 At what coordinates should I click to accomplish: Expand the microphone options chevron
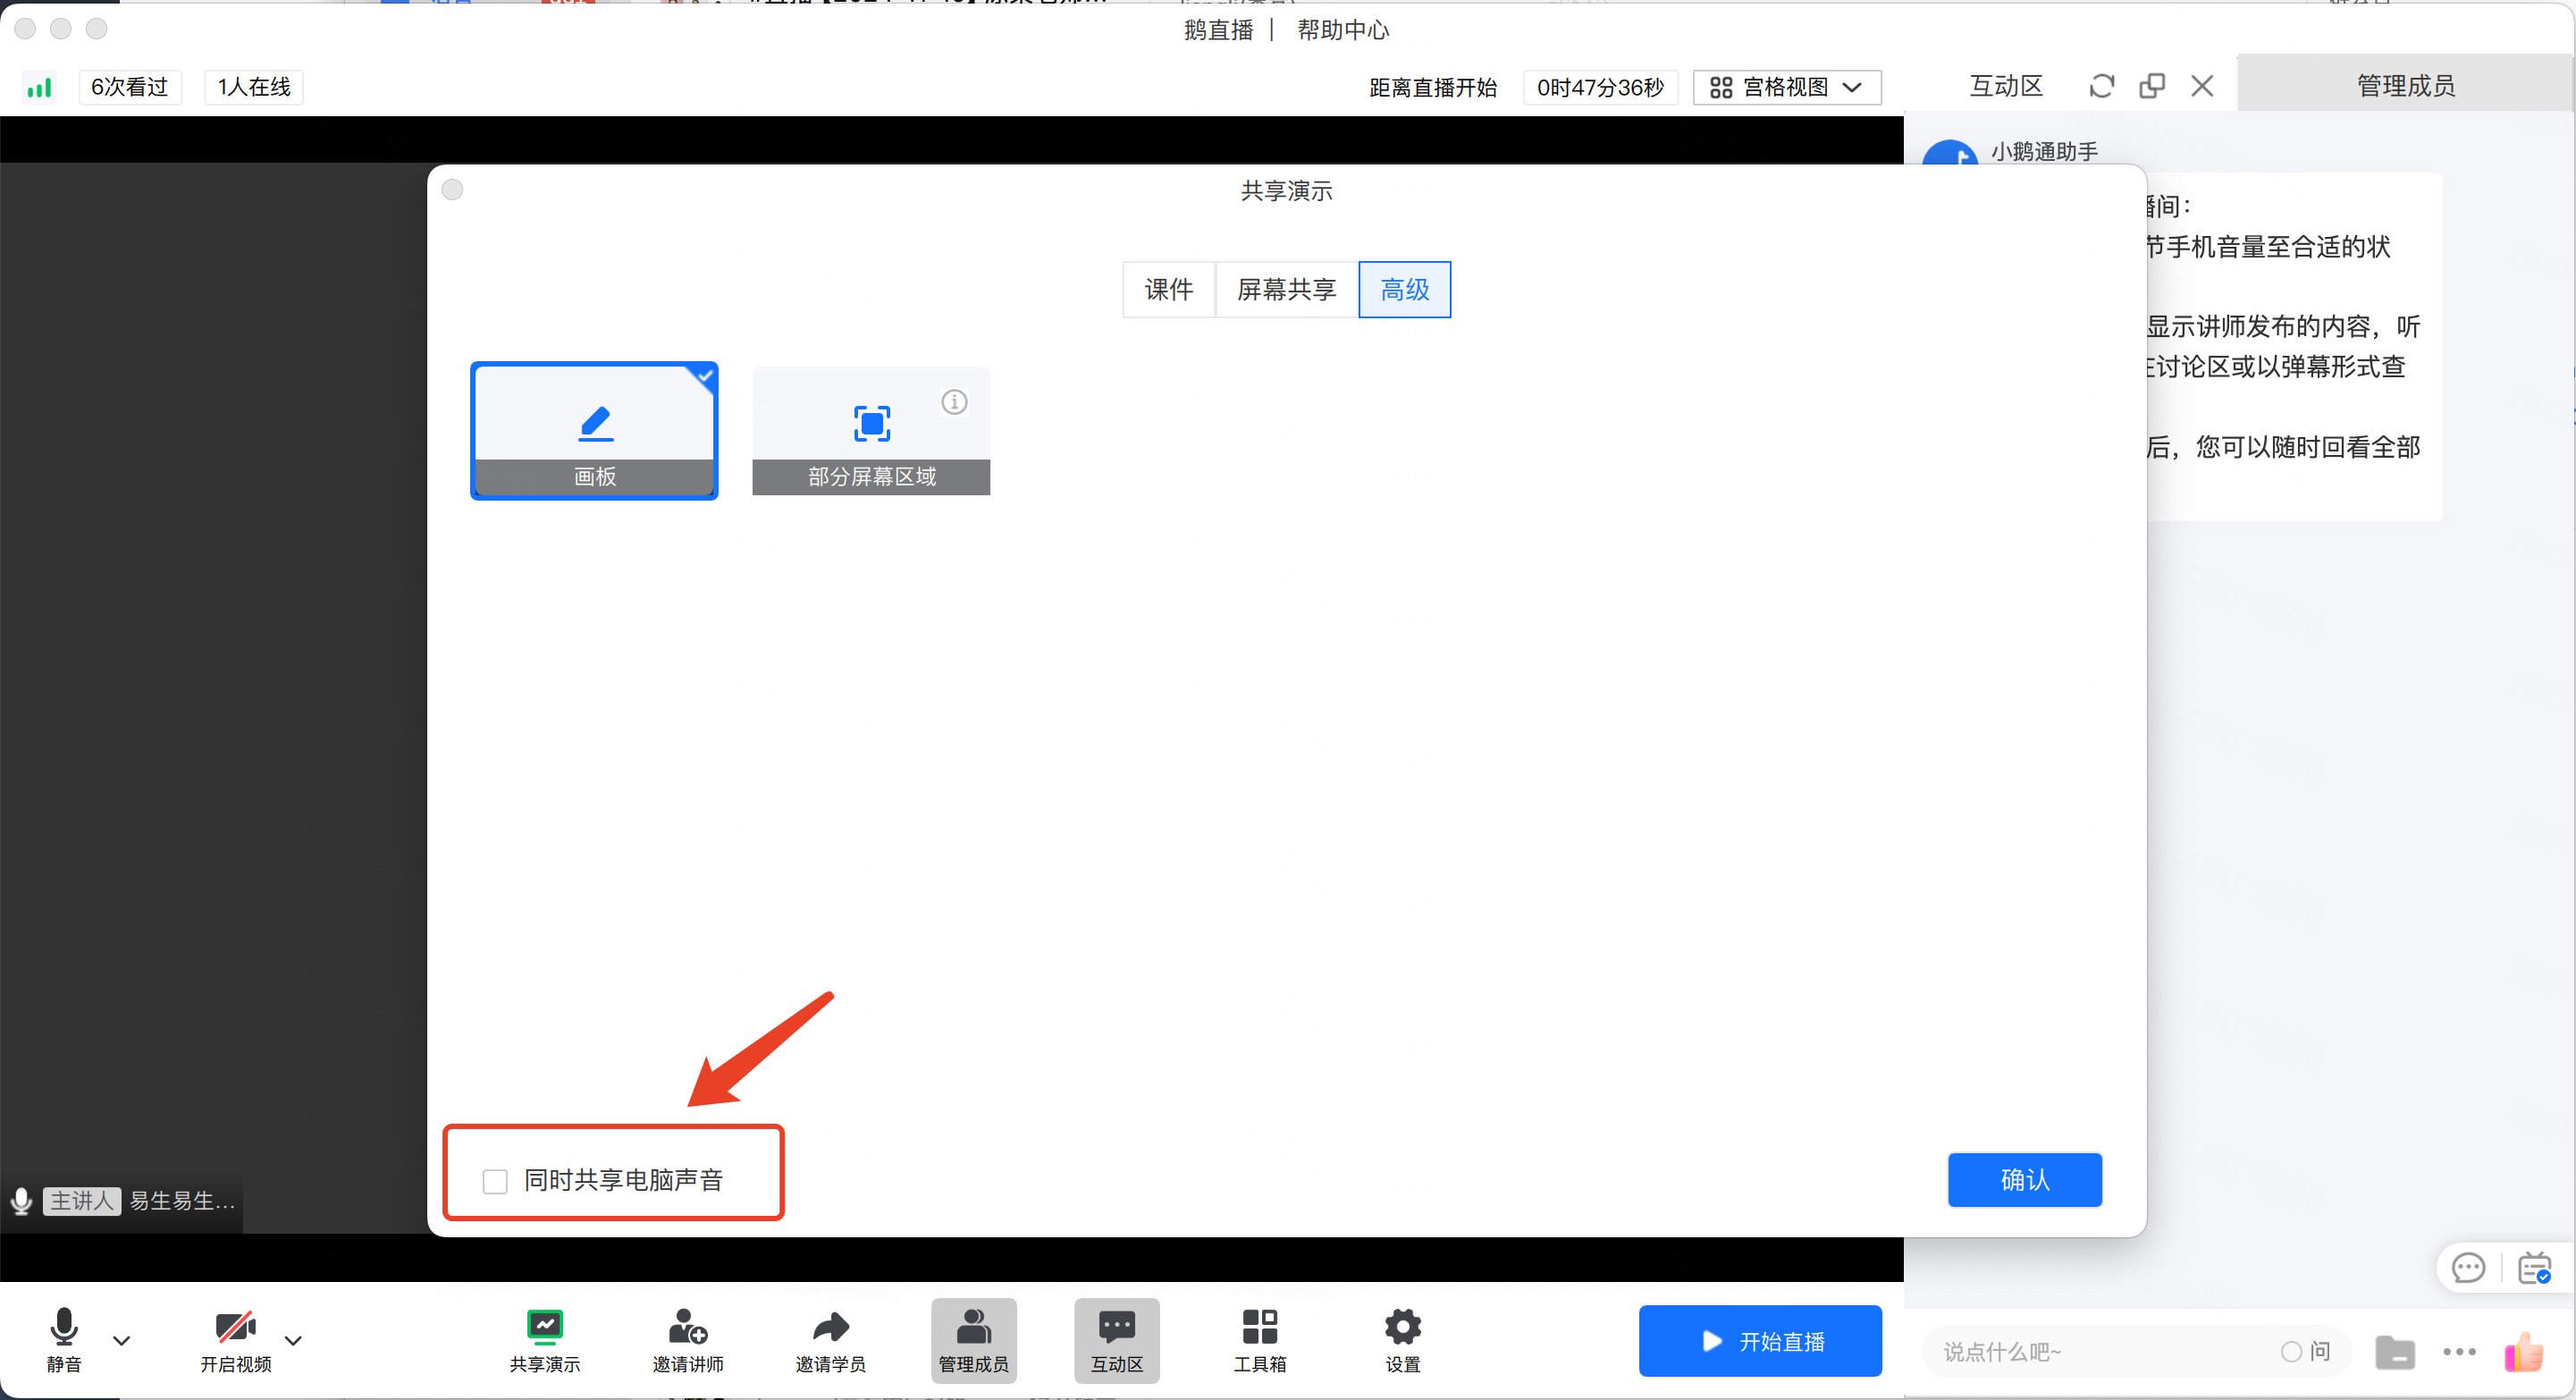pyautogui.click(x=122, y=1340)
